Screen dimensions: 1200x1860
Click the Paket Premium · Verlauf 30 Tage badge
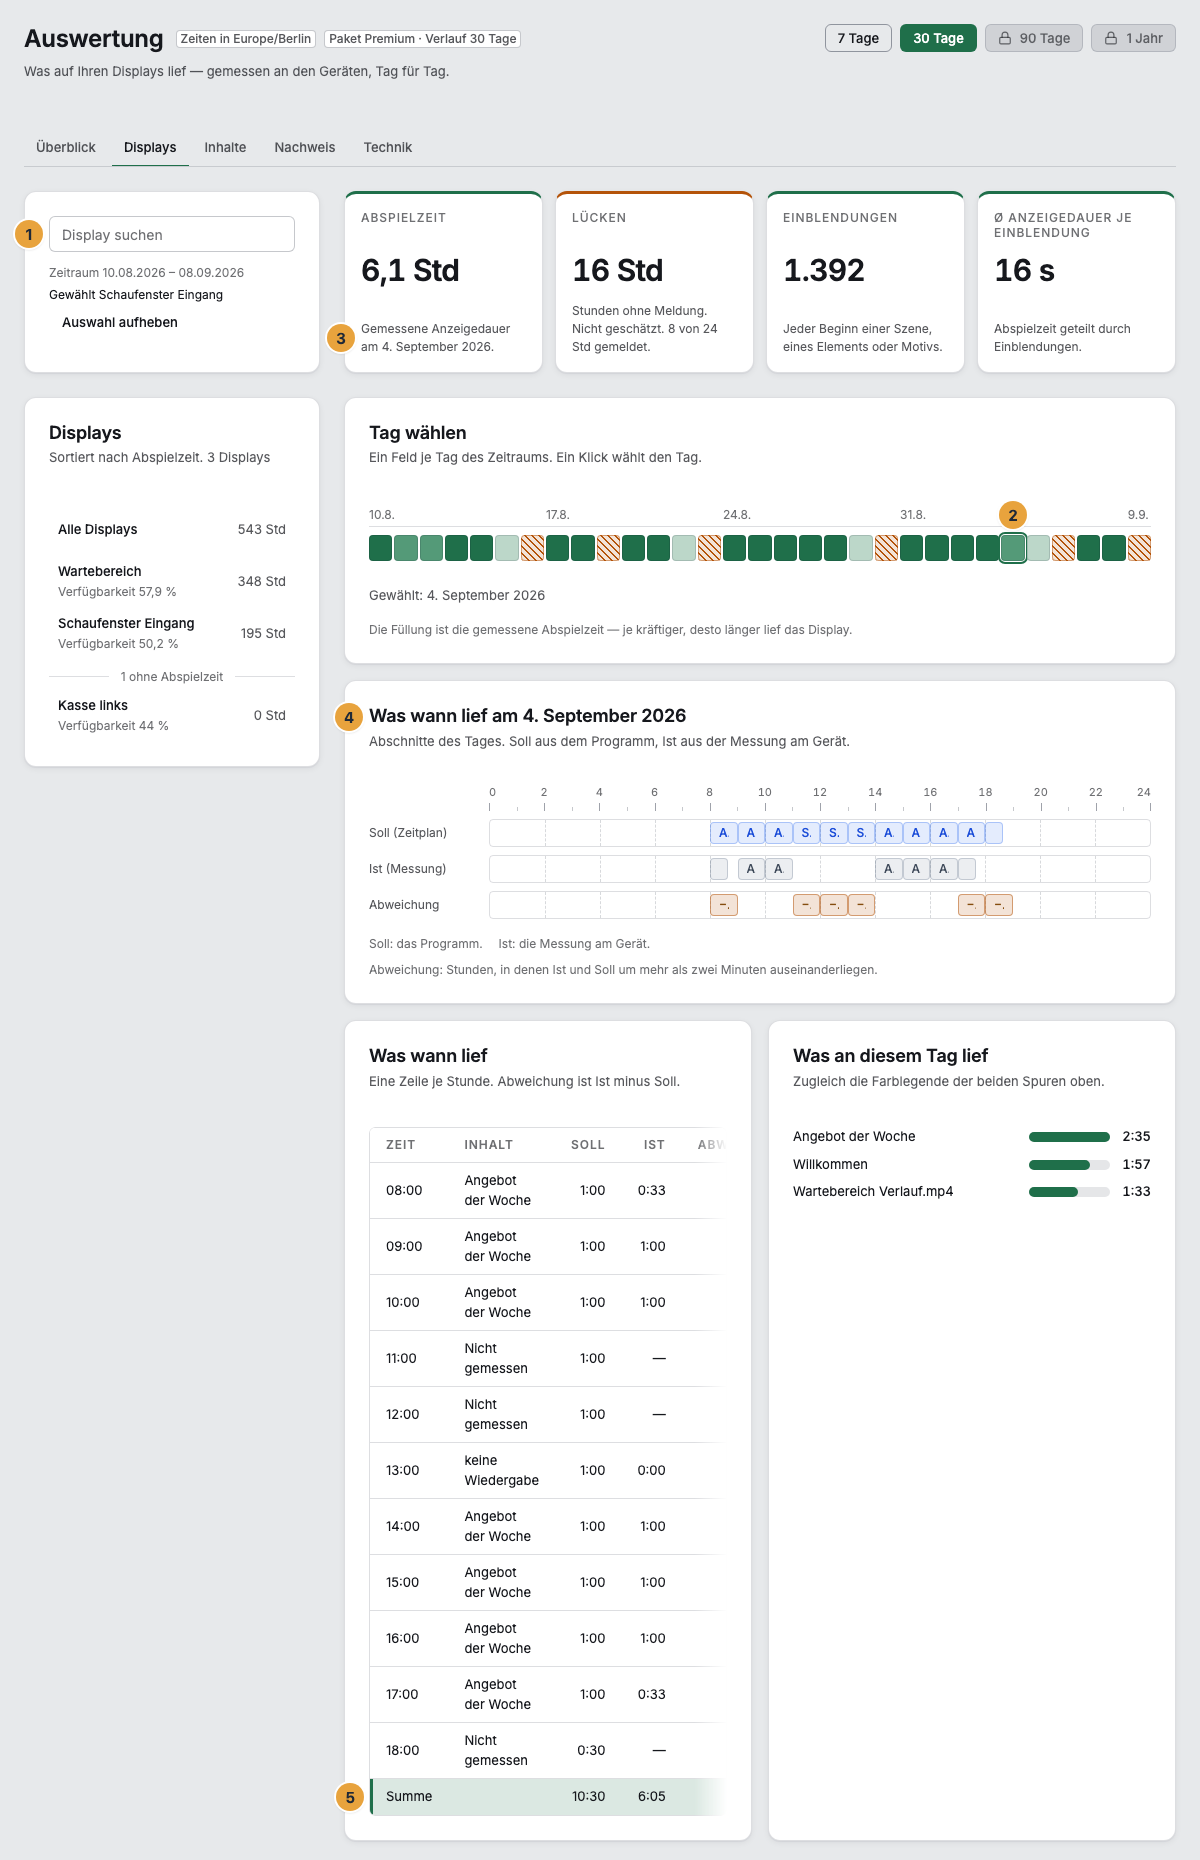tap(423, 39)
